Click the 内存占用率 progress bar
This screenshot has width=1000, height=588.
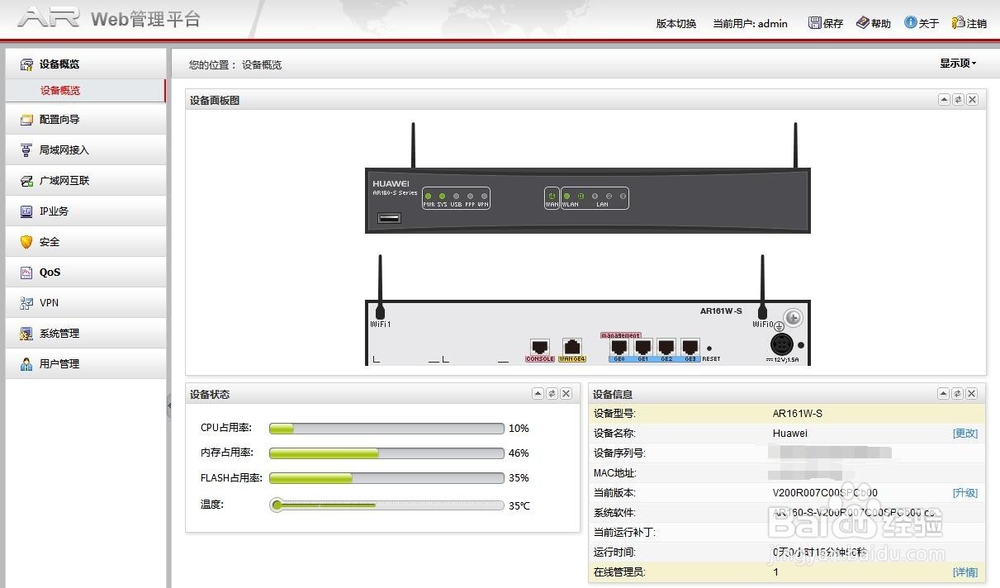click(386, 453)
